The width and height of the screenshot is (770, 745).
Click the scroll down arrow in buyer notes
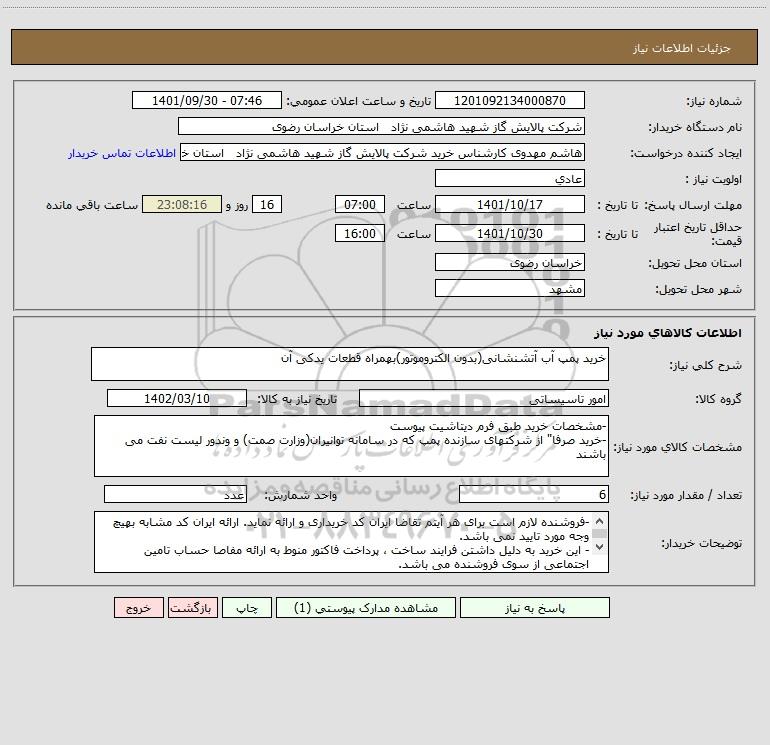tap(599, 547)
